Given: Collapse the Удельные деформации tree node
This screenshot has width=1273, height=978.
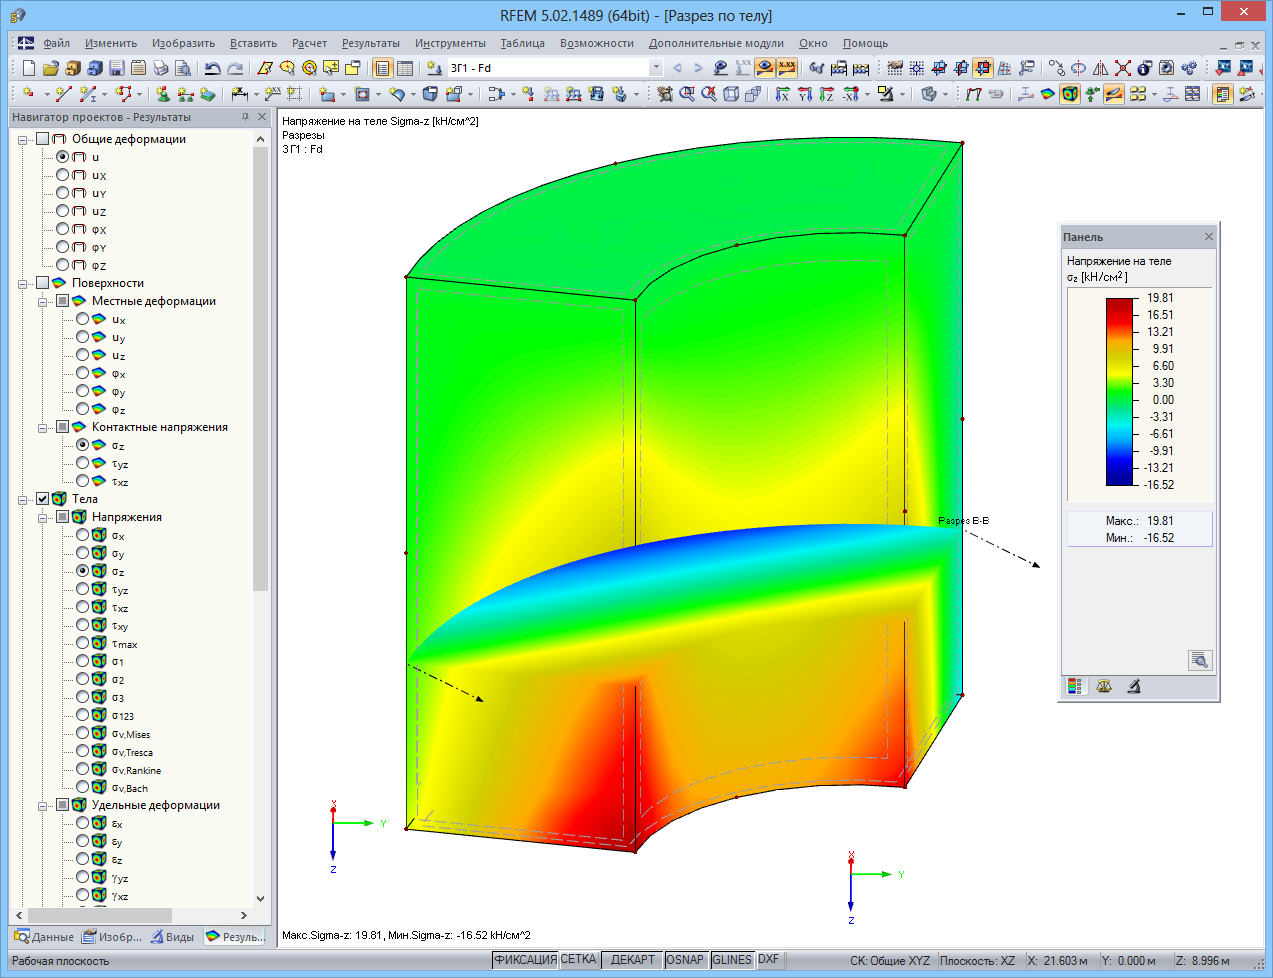Looking at the screenshot, I should click(x=43, y=806).
